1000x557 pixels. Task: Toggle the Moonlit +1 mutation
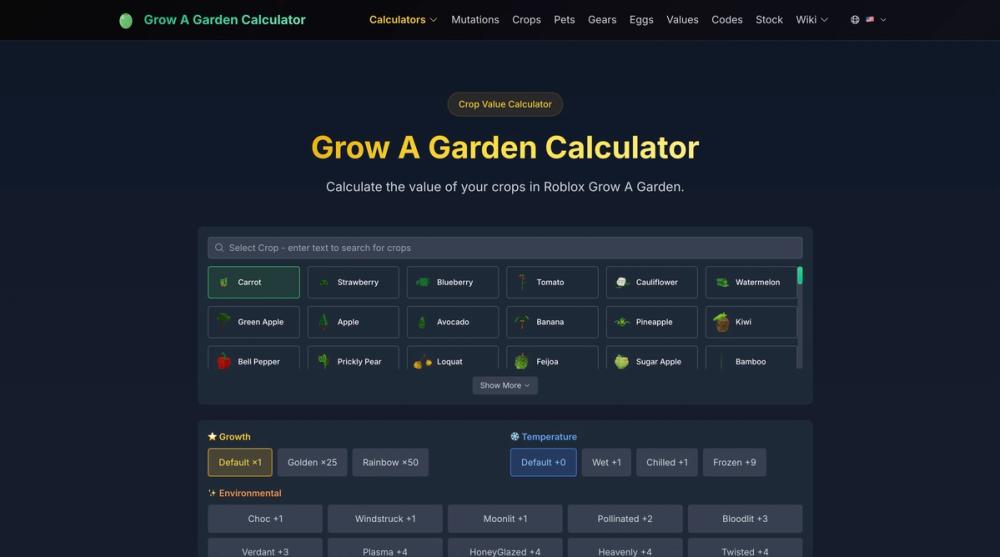[x=505, y=519]
